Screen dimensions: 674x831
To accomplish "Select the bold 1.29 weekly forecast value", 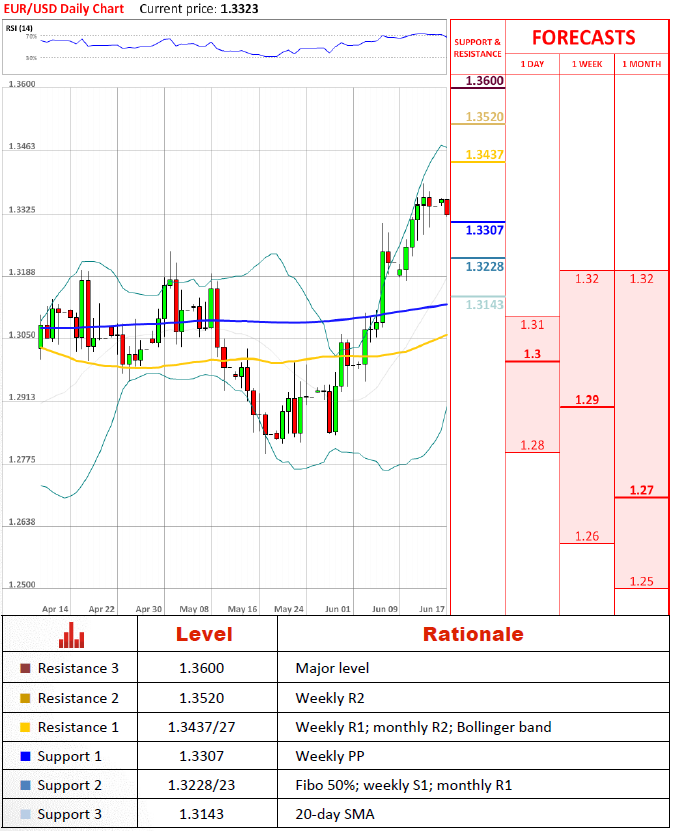I will 586,399.
